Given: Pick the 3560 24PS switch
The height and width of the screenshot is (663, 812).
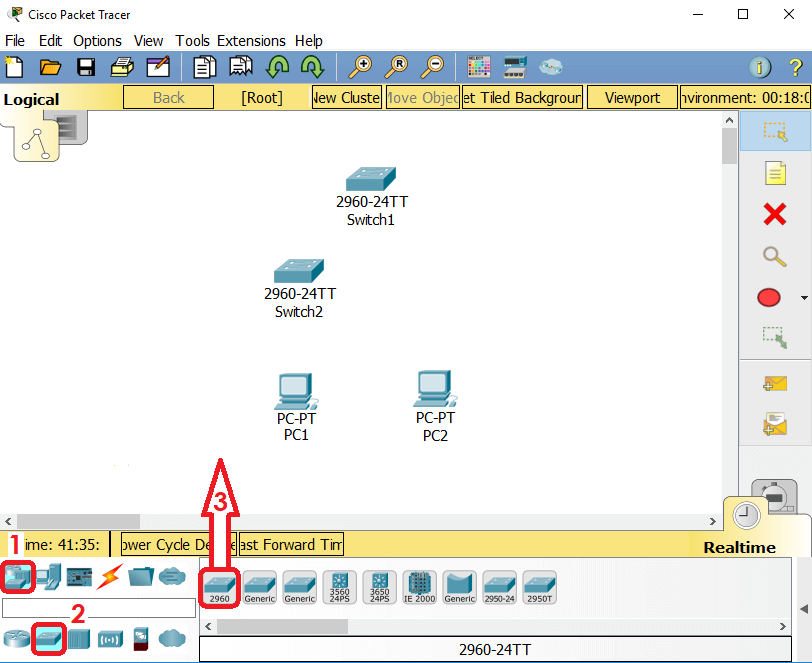Looking at the screenshot, I should [x=340, y=588].
